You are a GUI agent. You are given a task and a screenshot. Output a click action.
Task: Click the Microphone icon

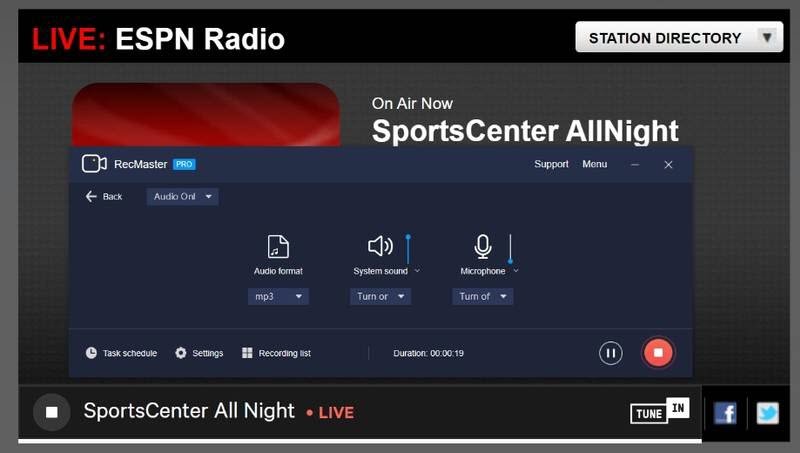pyautogui.click(x=483, y=246)
